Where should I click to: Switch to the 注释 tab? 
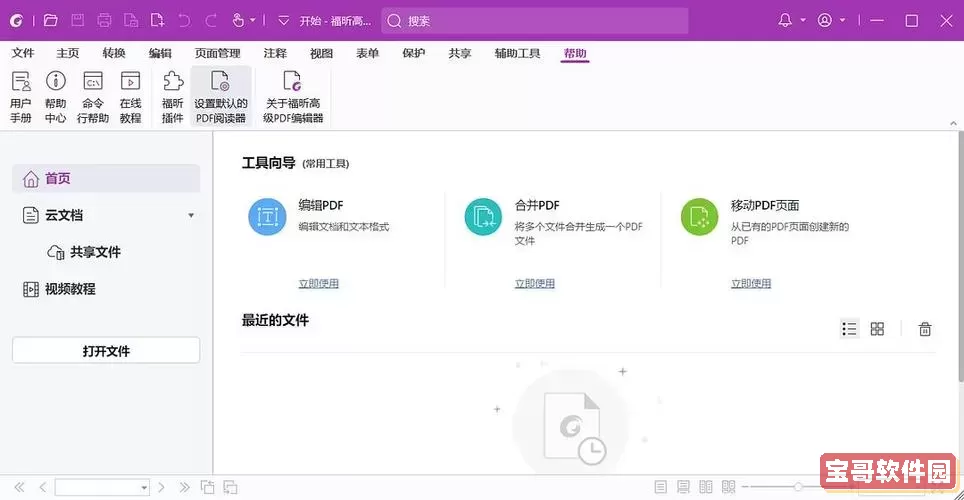tap(275, 53)
